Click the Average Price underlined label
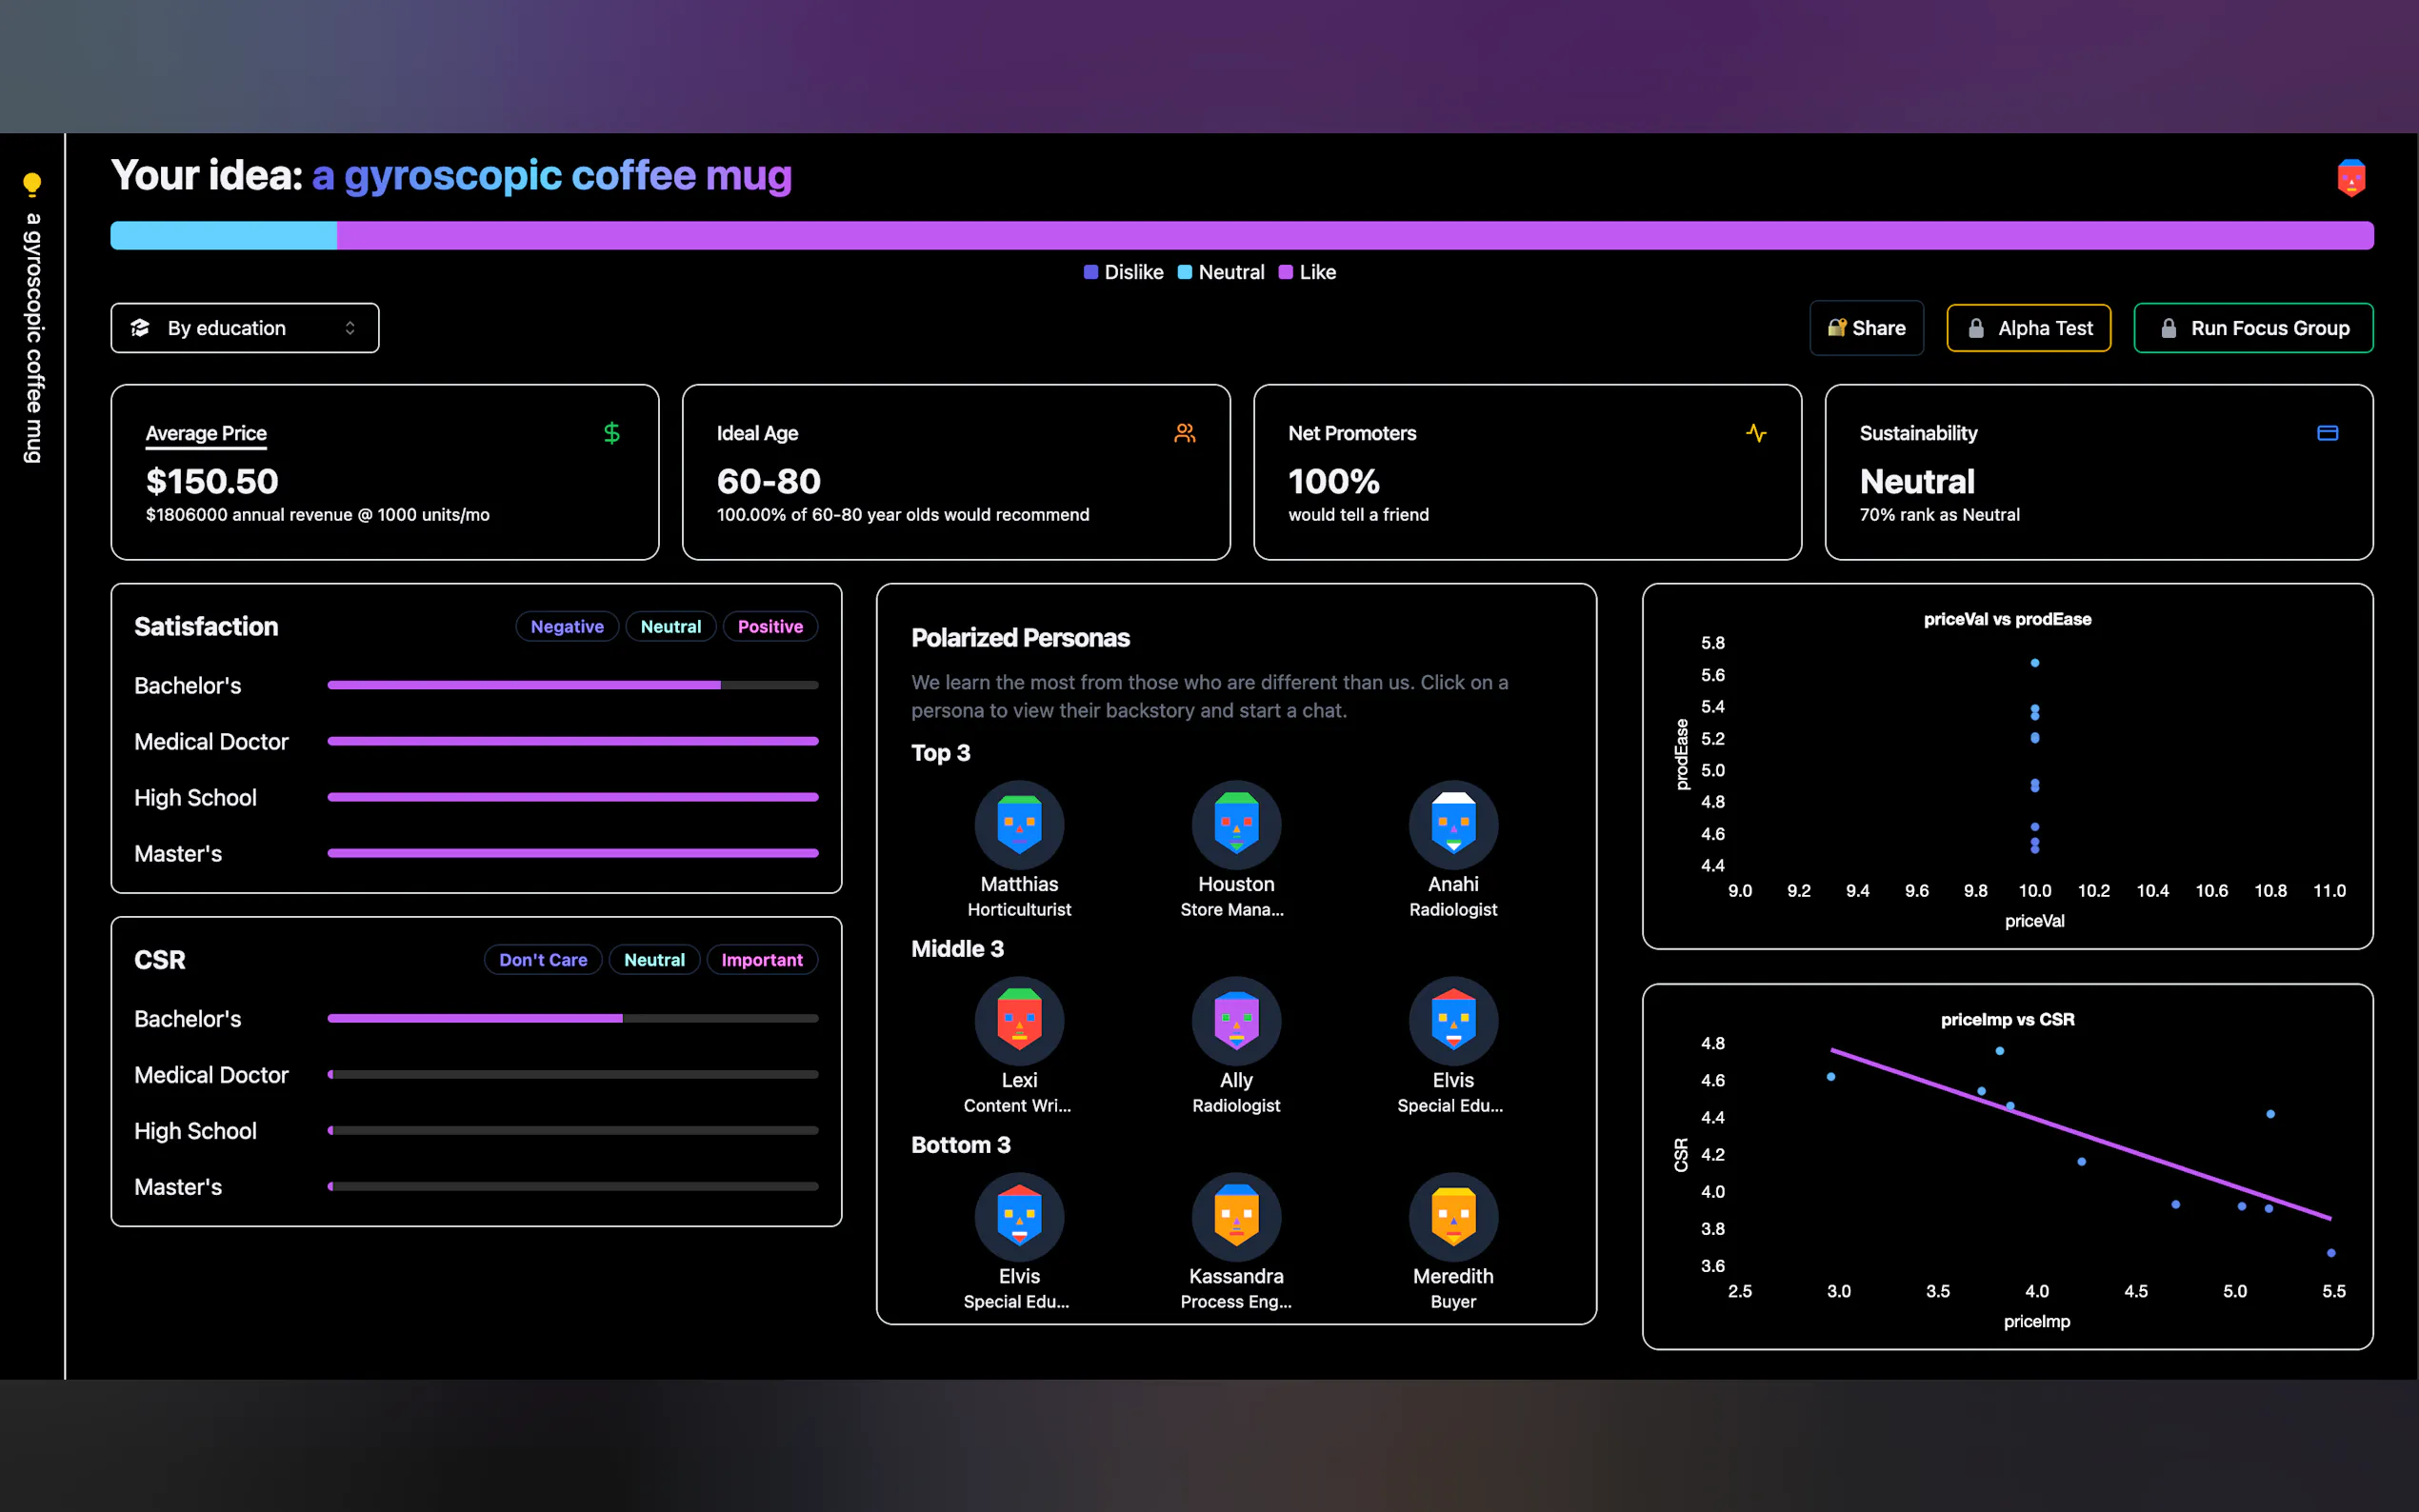Screen dimensions: 2419x1512 coord(206,433)
